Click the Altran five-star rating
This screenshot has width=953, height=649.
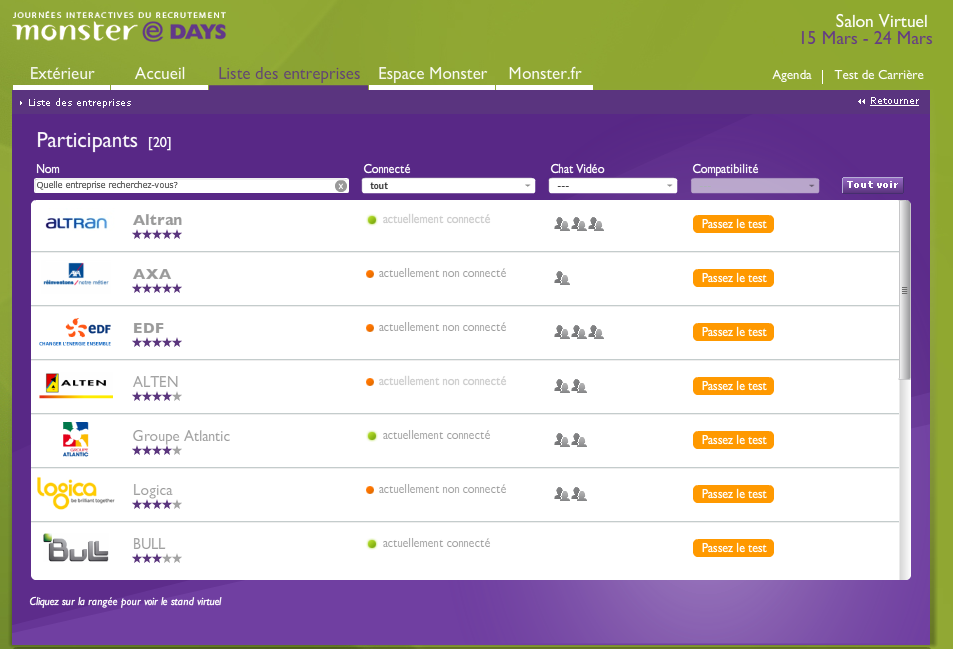coord(157,235)
